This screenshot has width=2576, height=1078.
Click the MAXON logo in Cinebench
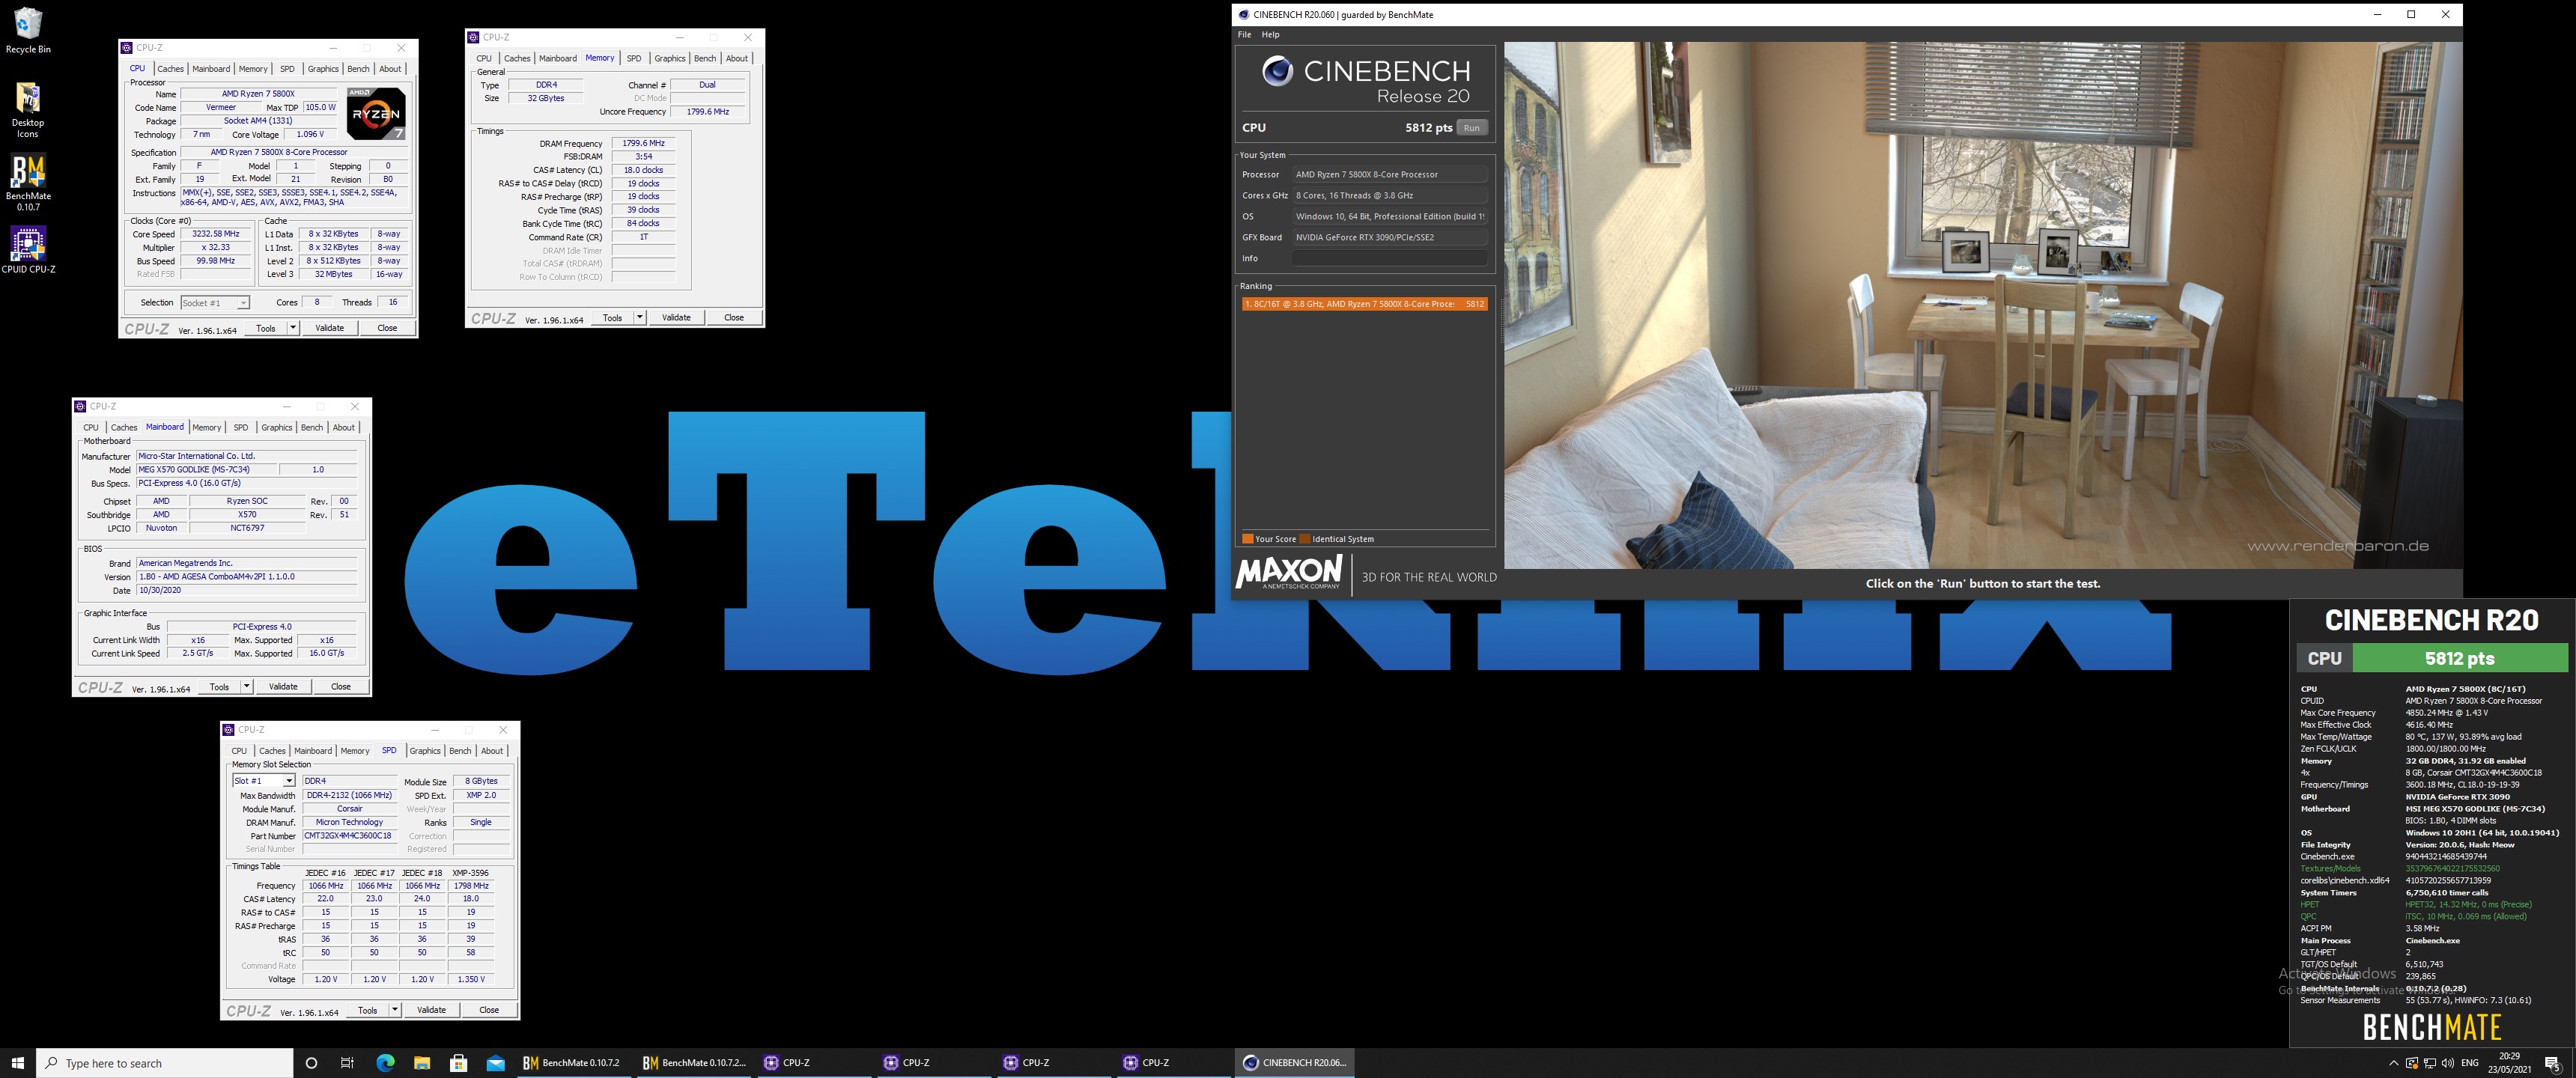1289,573
